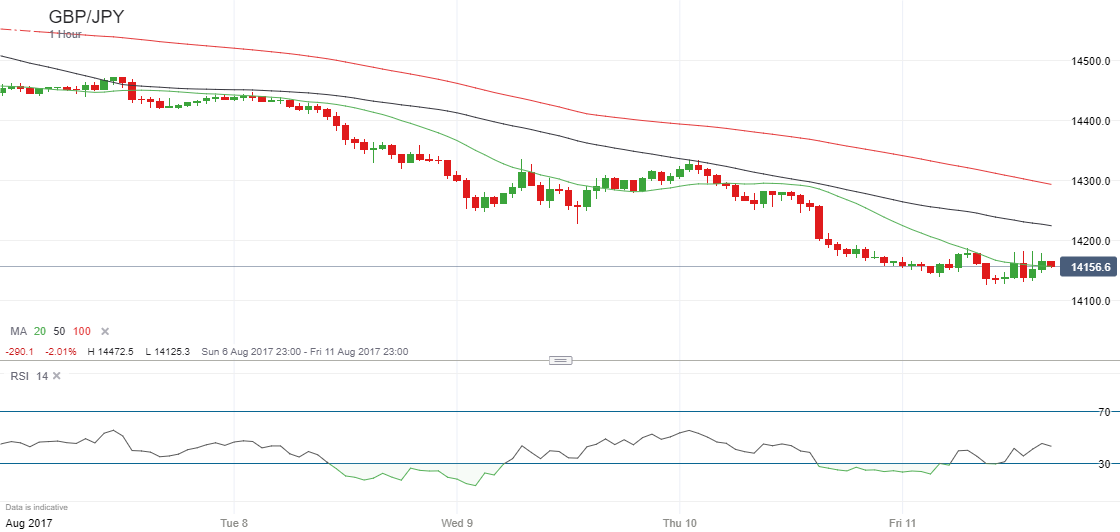This screenshot has width=1120, height=532.
Task: Remove the RSI indicator with its X icon
Action: (57, 376)
